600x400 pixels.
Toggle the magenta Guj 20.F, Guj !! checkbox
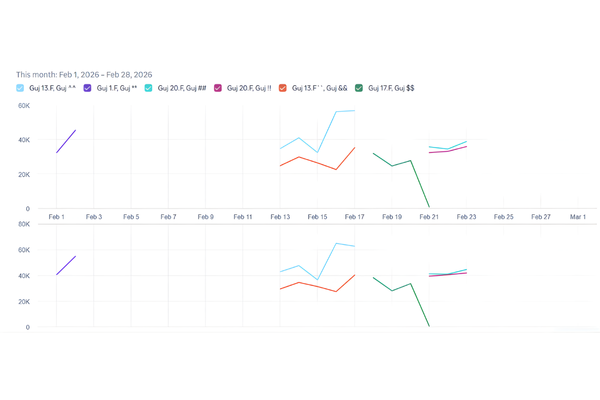click(x=218, y=88)
